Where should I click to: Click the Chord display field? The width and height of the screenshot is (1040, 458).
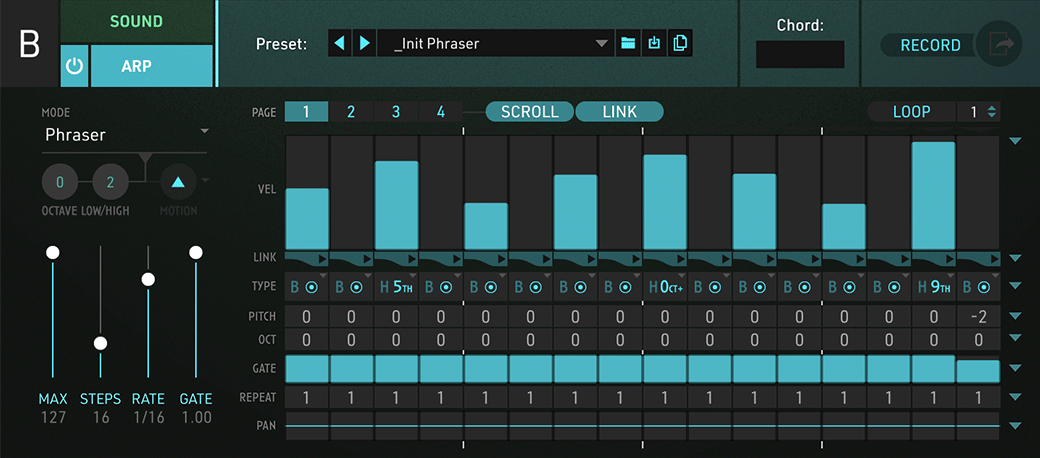tap(799, 54)
